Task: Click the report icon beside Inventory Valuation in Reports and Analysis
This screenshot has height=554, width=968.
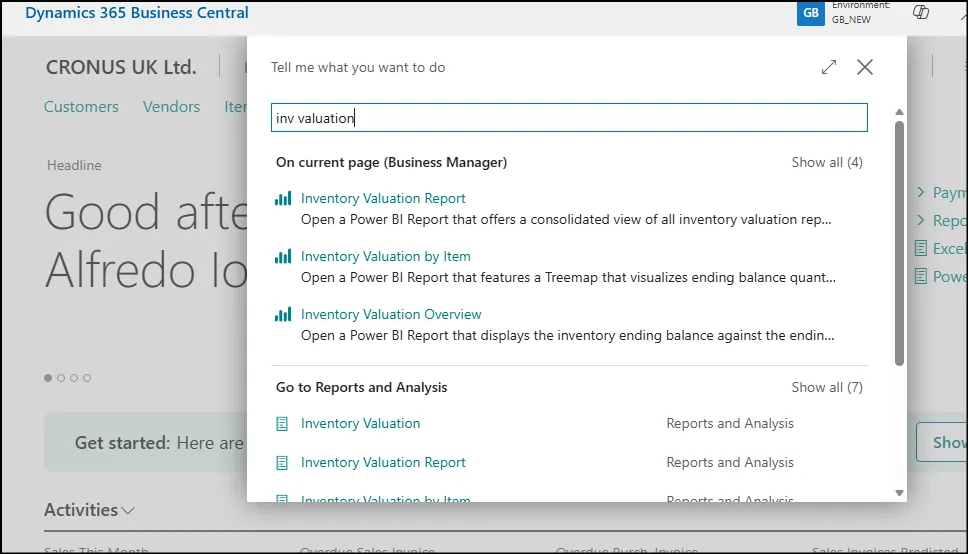Action: pyautogui.click(x=282, y=424)
